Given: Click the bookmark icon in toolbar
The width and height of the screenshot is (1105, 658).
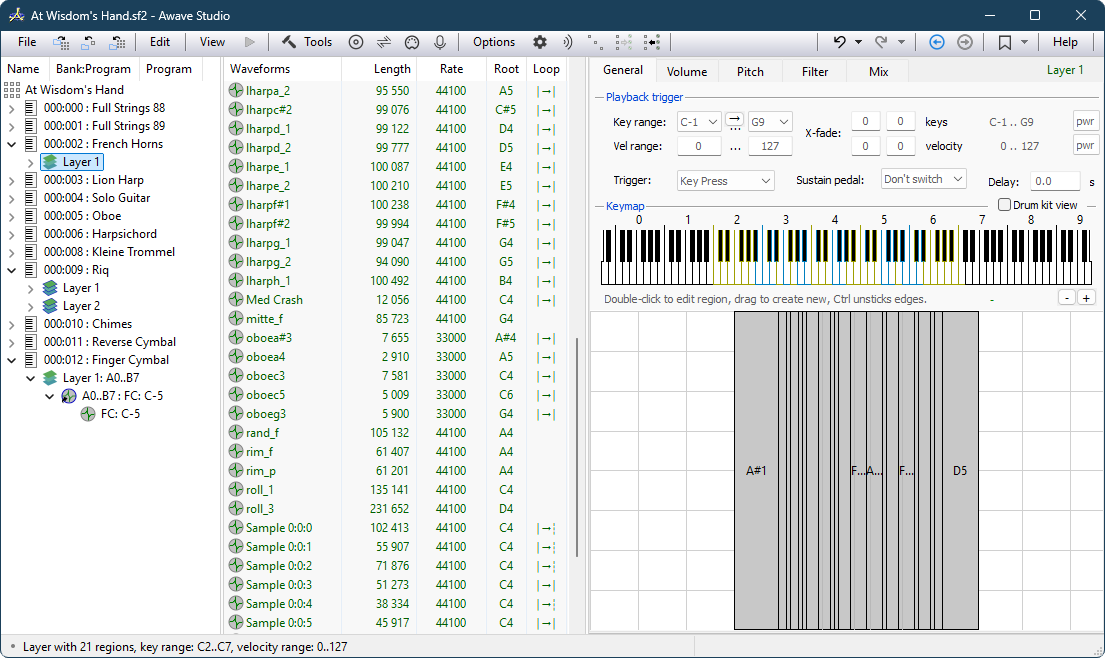Looking at the screenshot, I should click(x=1004, y=42).
